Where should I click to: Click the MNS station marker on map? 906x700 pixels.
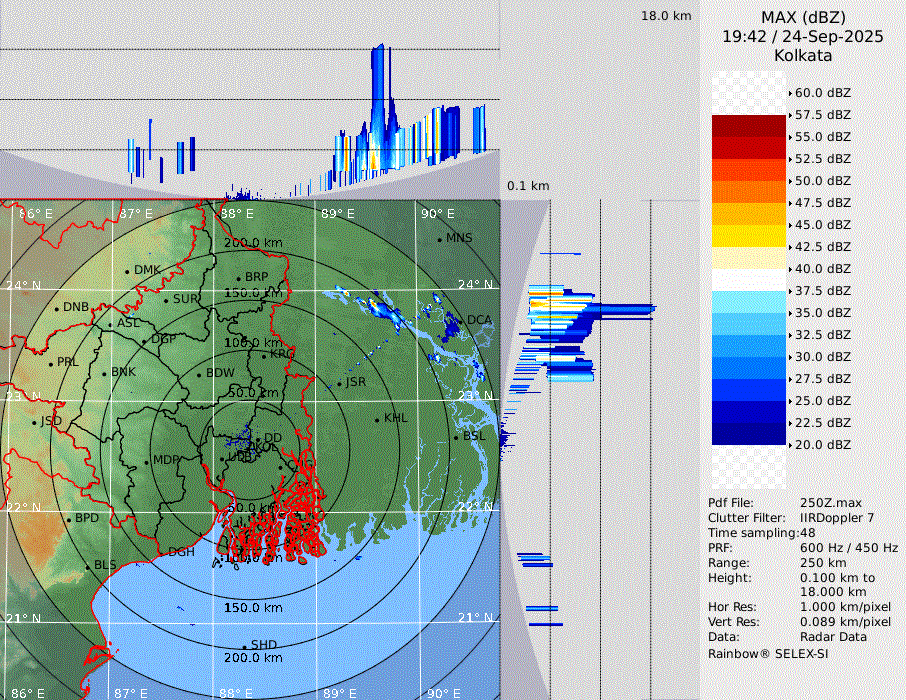[x=439, y=239]
